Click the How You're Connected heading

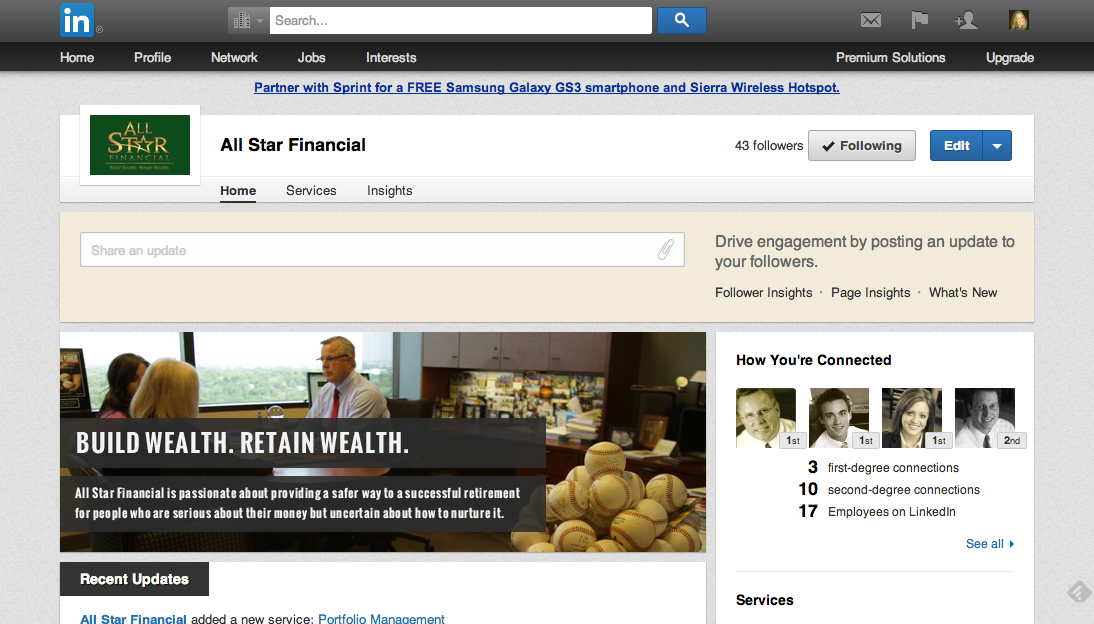pyautogui.click(x=814, y=360)
